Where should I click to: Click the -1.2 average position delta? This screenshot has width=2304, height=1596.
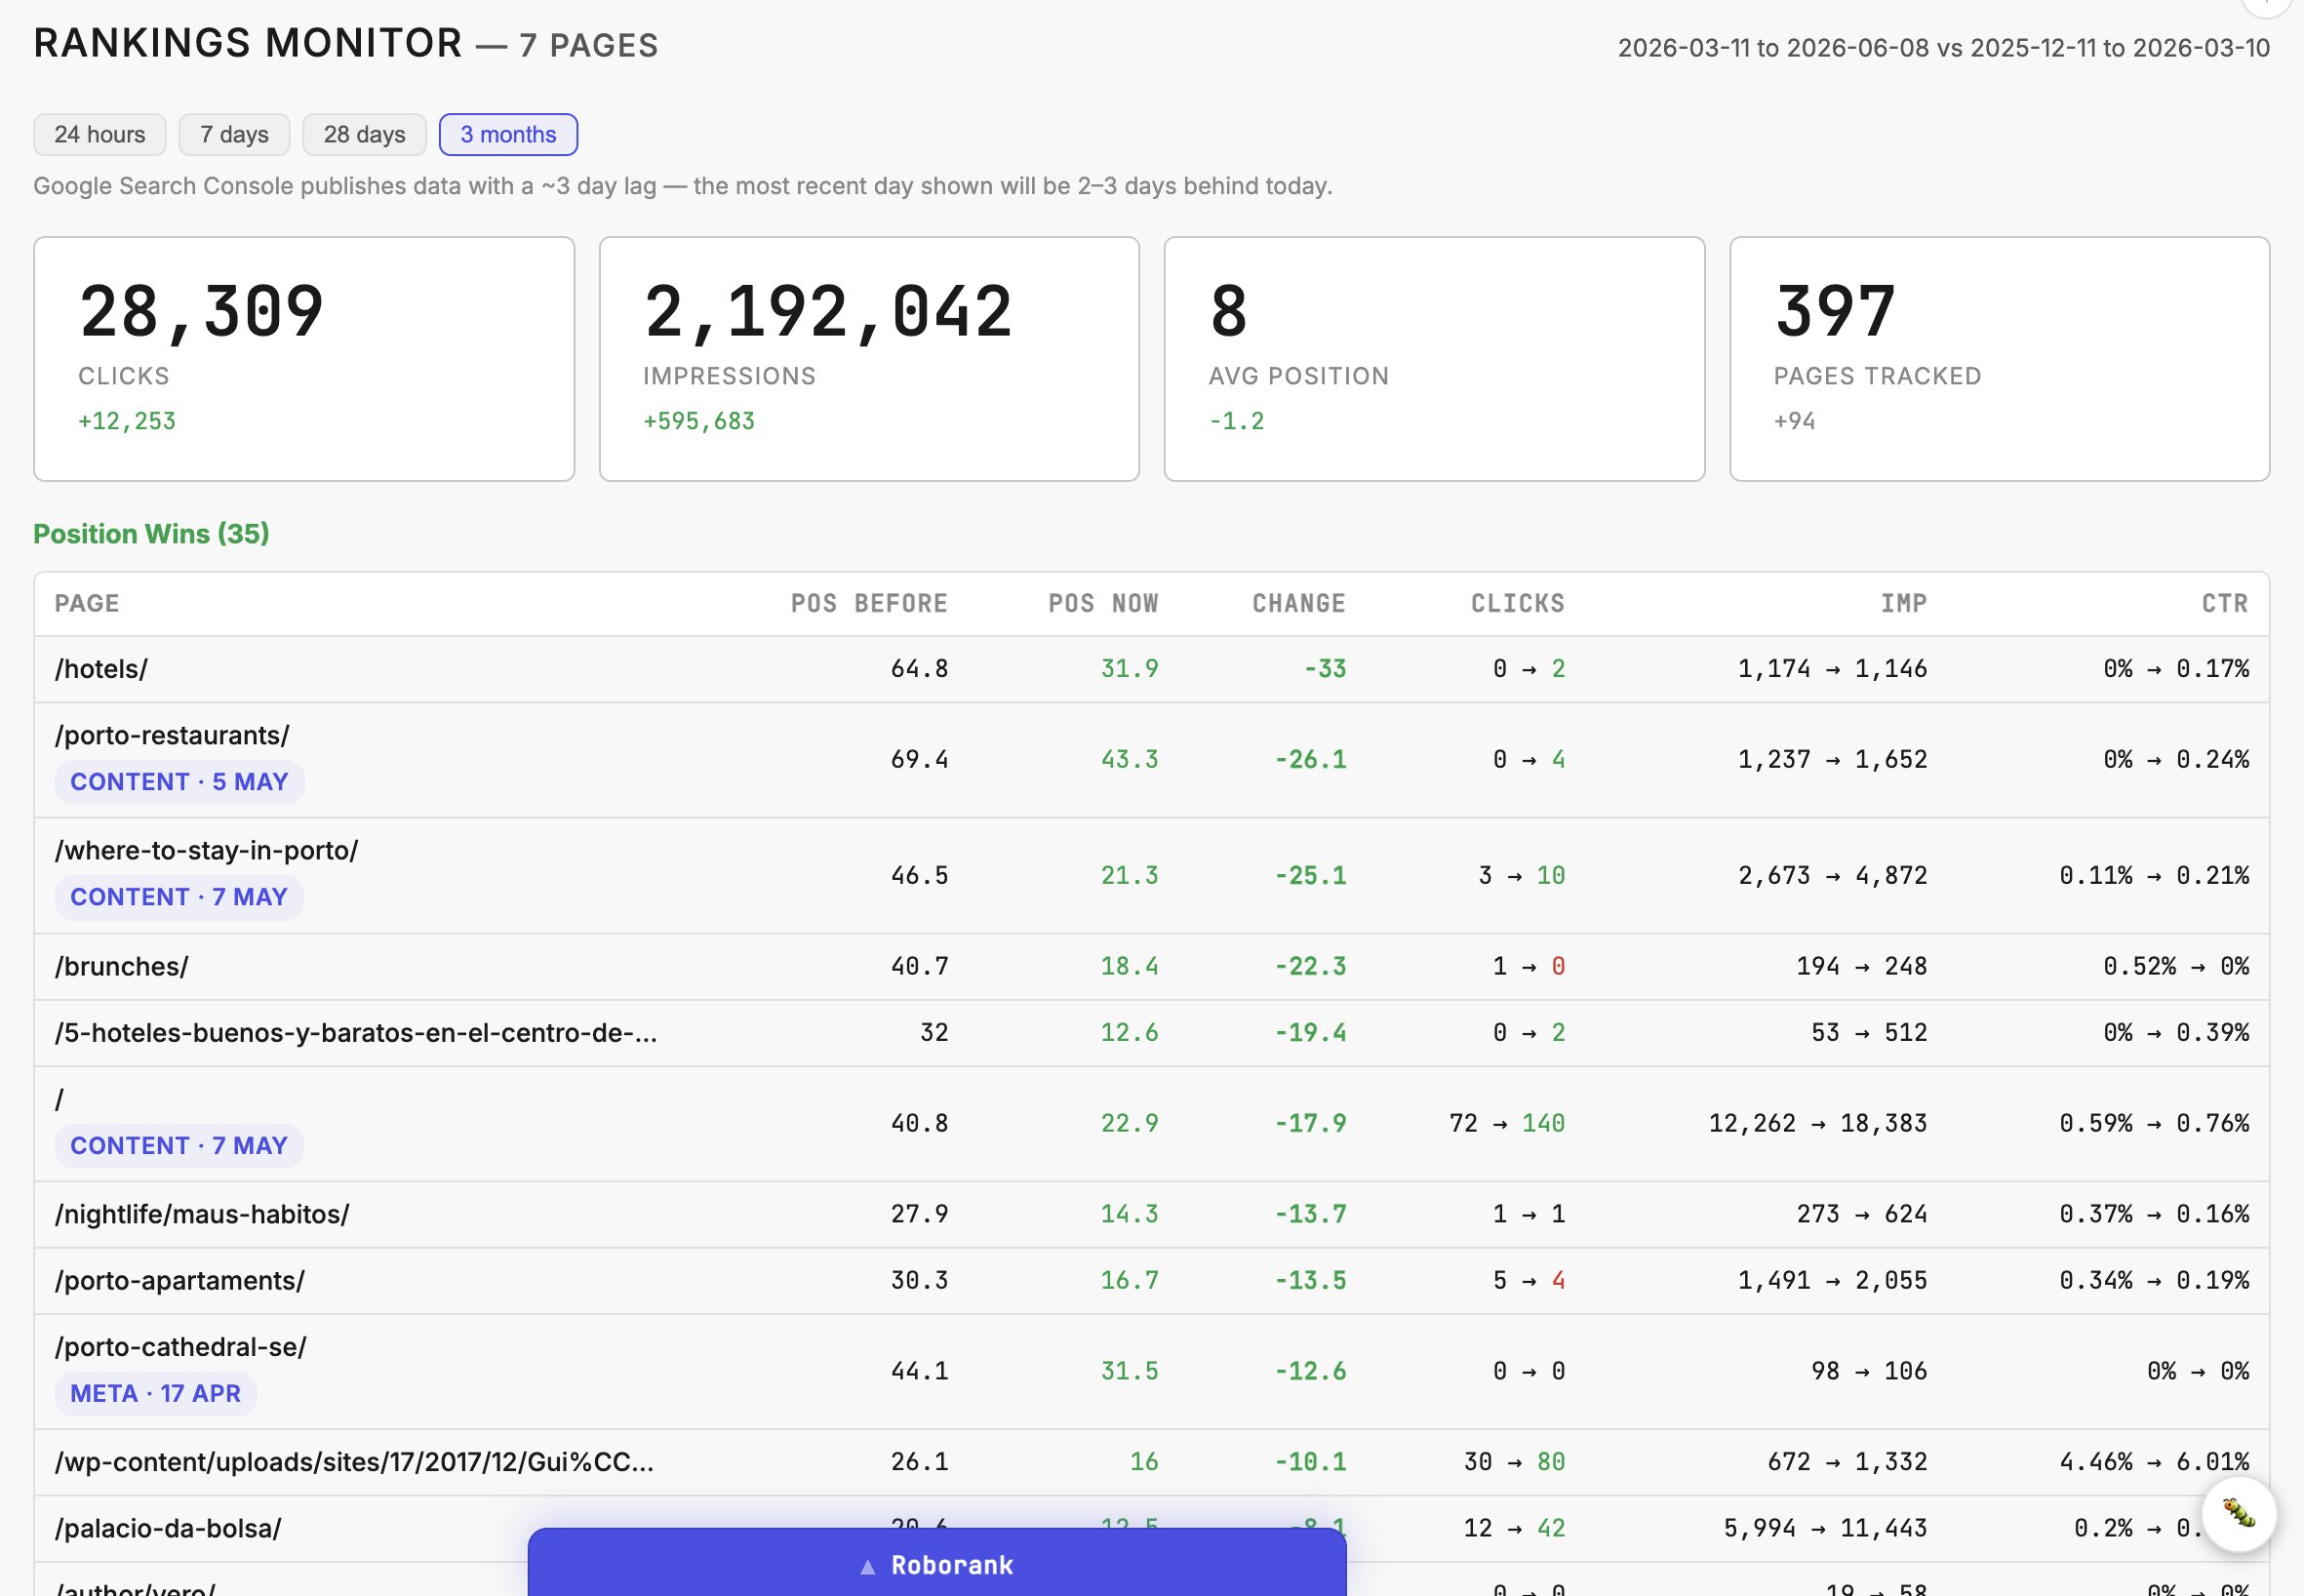click(1236, 421)
